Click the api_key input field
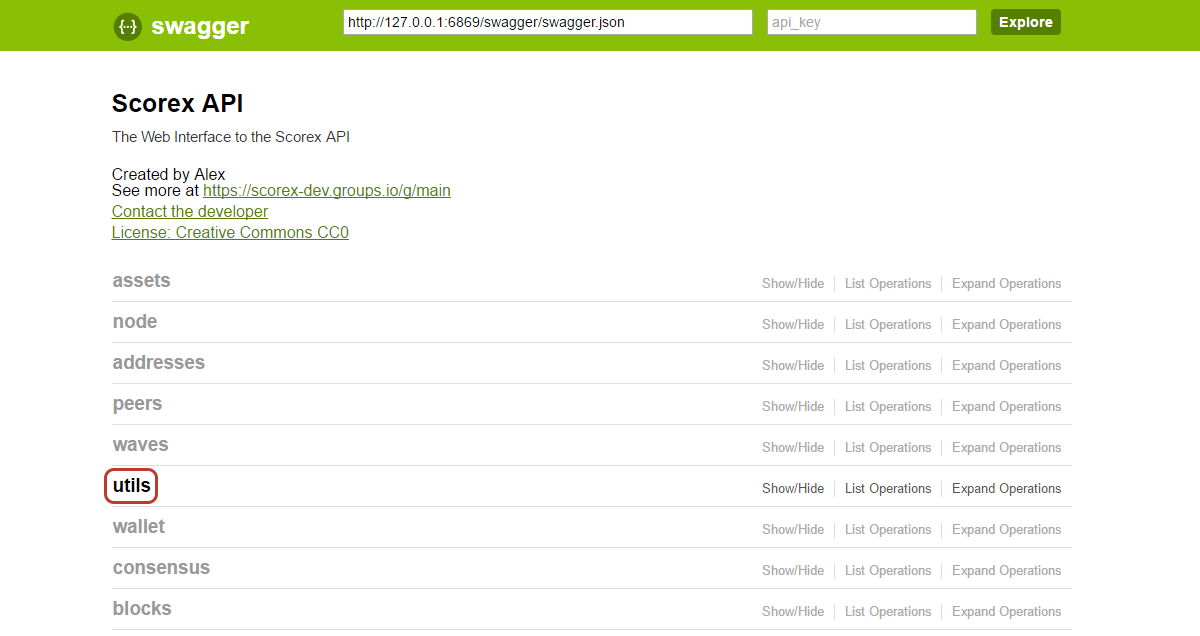The image size is (1200, 636). click(872, 22)
